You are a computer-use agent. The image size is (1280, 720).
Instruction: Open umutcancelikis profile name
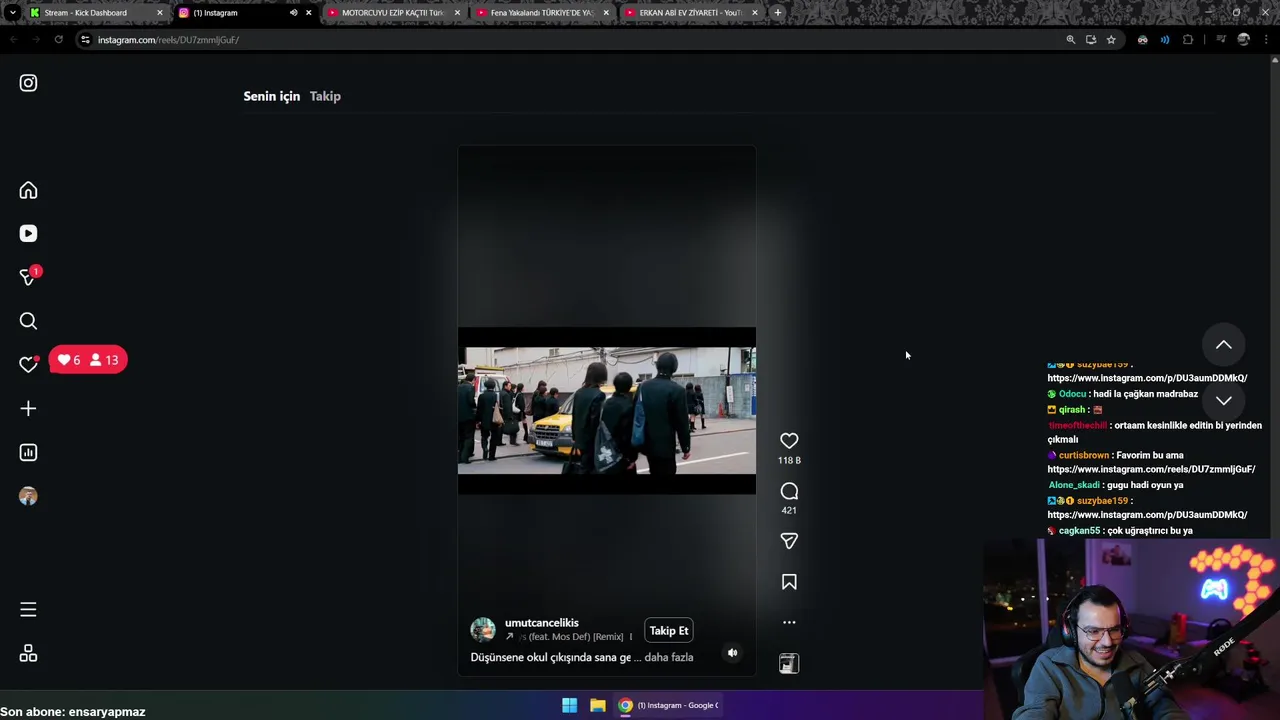(542, 623)
